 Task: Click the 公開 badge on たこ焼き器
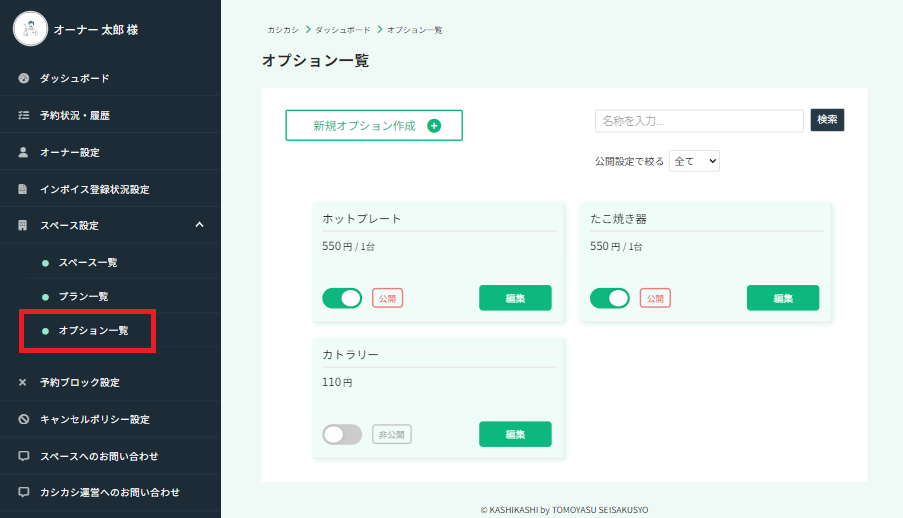tap(655, 298)
